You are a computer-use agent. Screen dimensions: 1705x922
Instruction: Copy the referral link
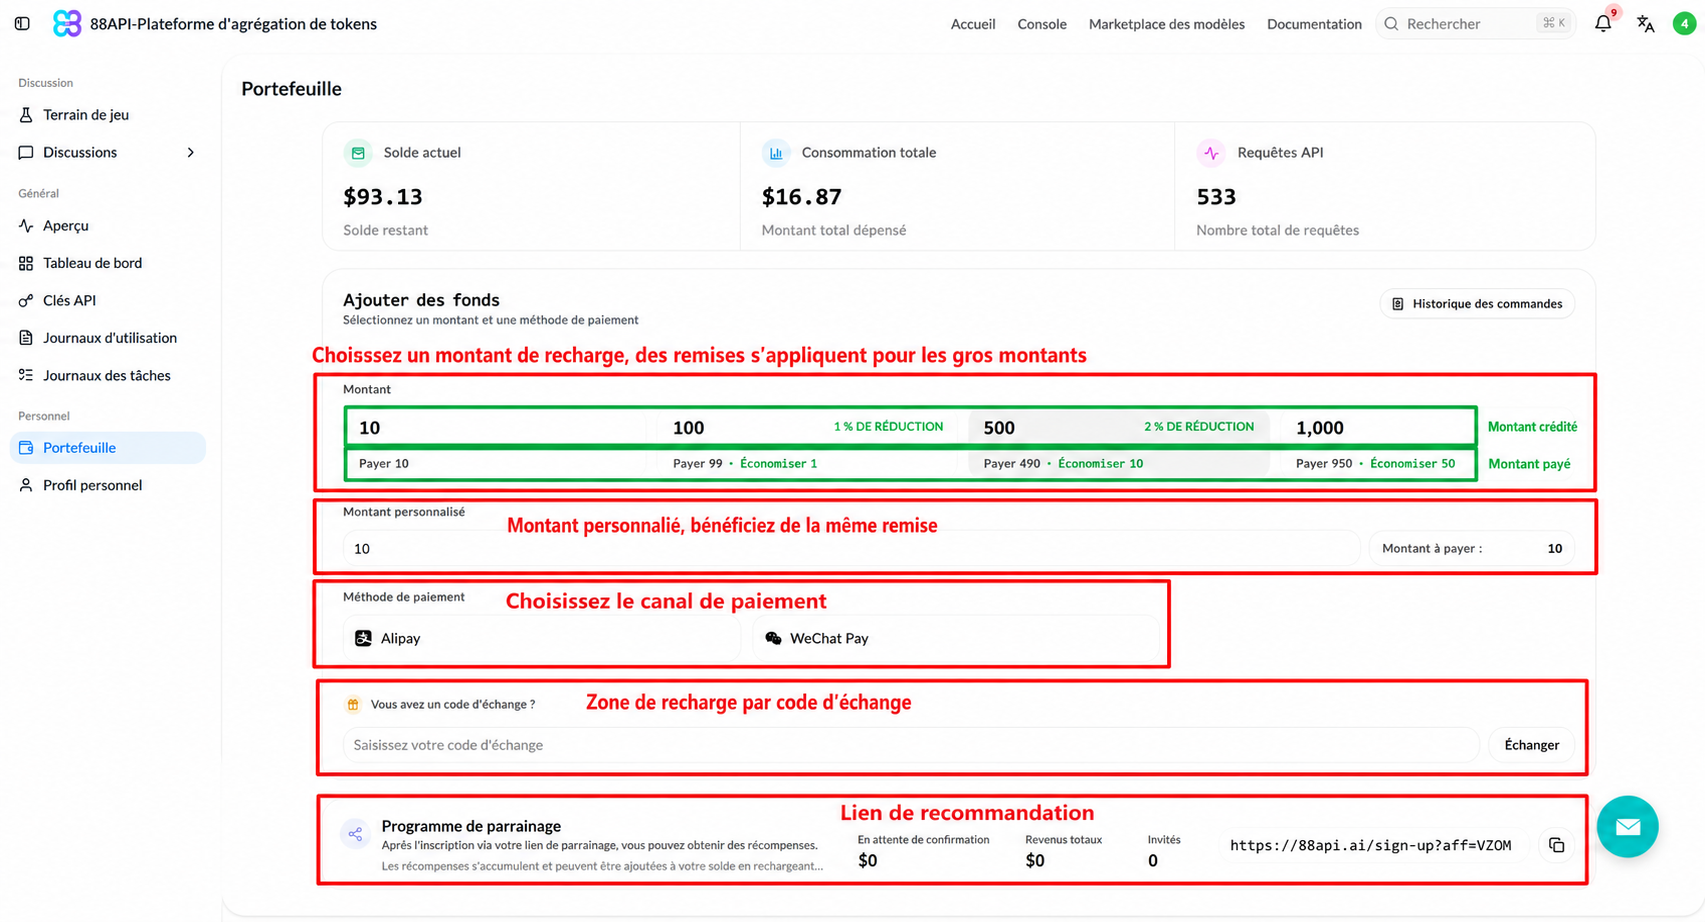pos(1557,845)
